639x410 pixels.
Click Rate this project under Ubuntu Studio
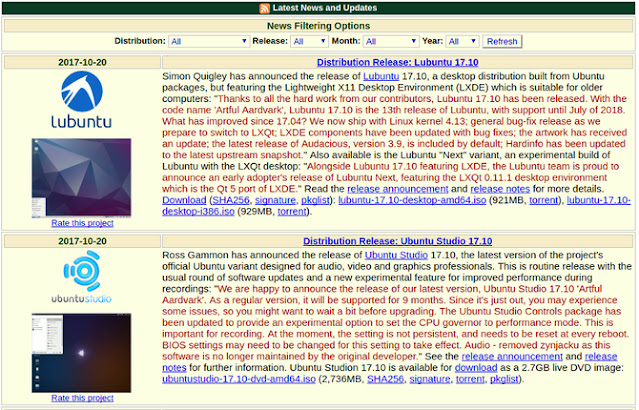(x=82, y=398)
